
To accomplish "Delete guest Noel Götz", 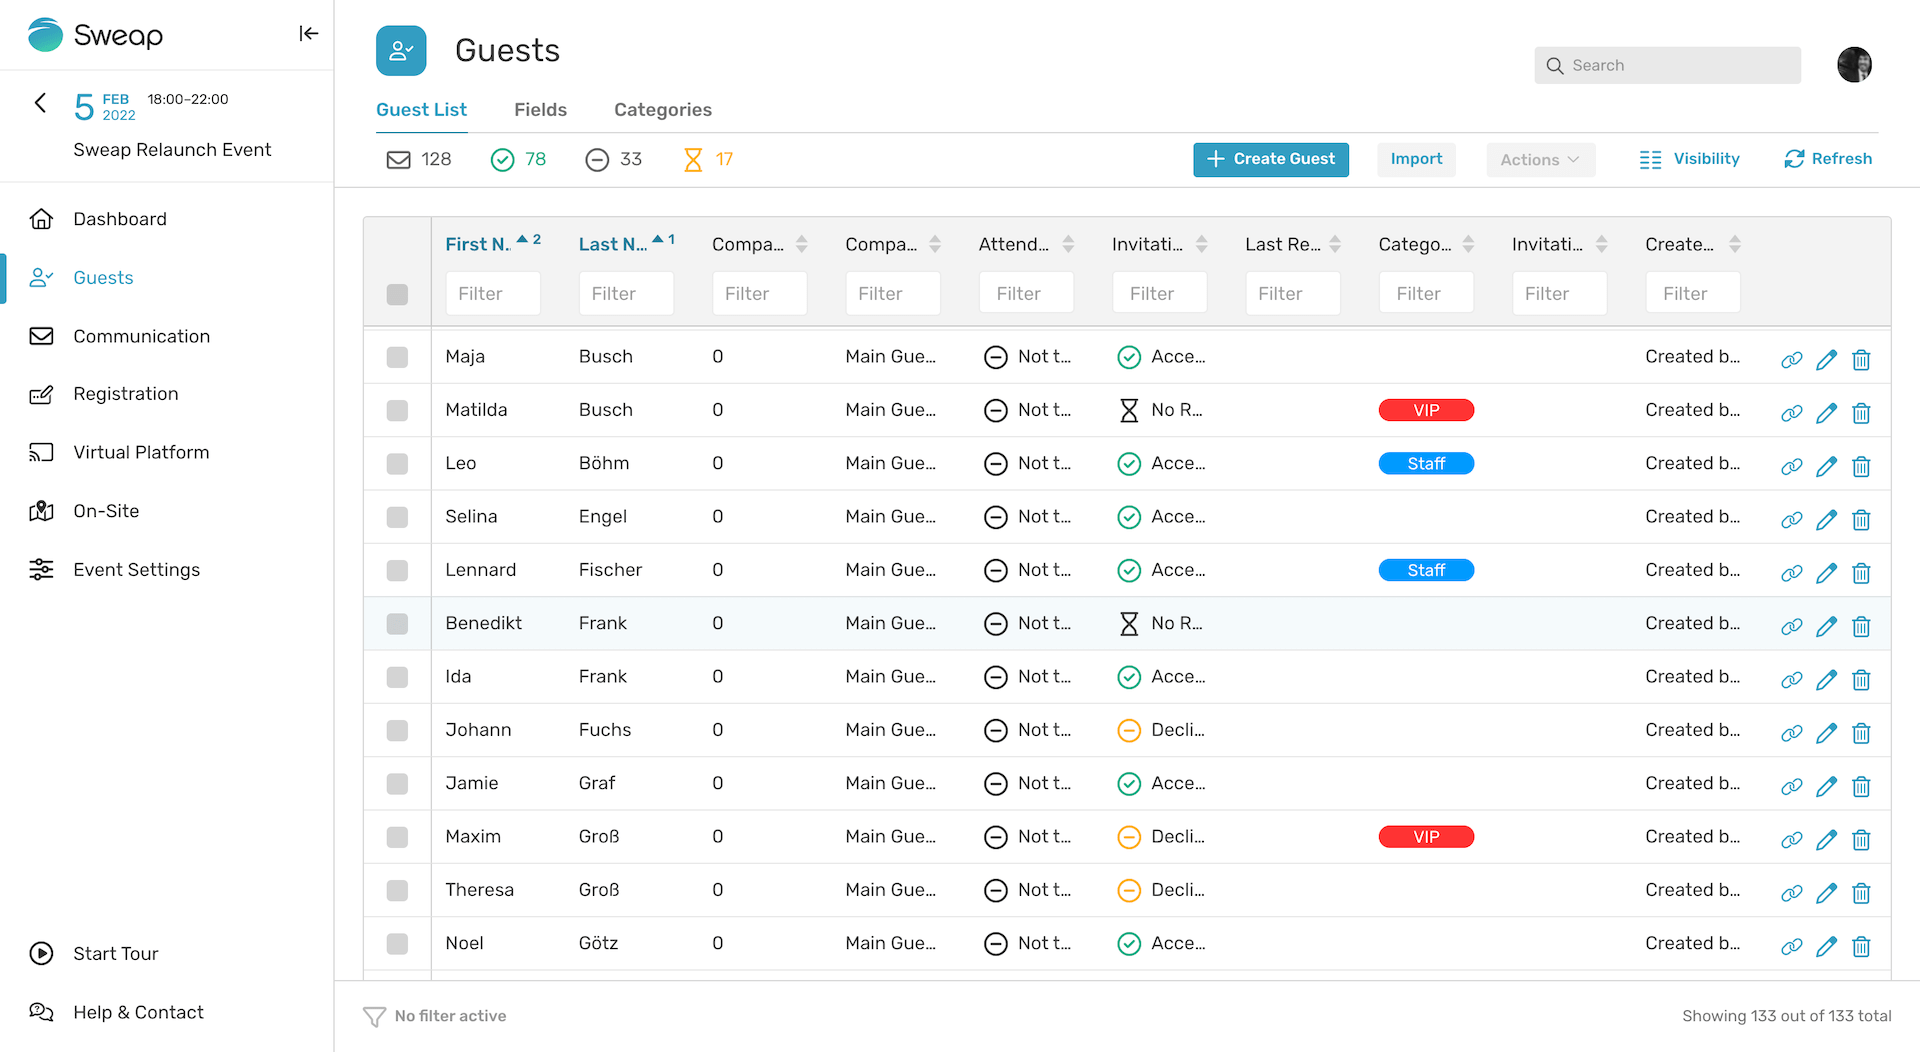I will (1861, 947).
